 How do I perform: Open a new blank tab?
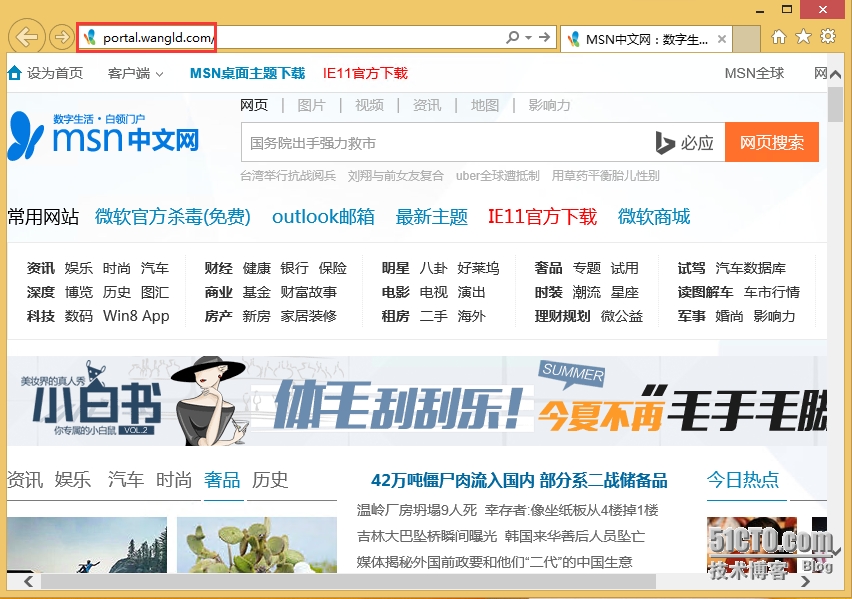[746, 39]
